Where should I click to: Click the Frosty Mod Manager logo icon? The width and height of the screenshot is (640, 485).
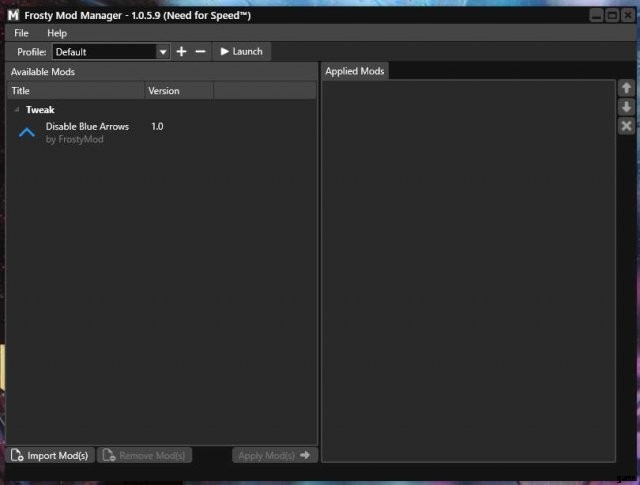click(x=13, y=15)
